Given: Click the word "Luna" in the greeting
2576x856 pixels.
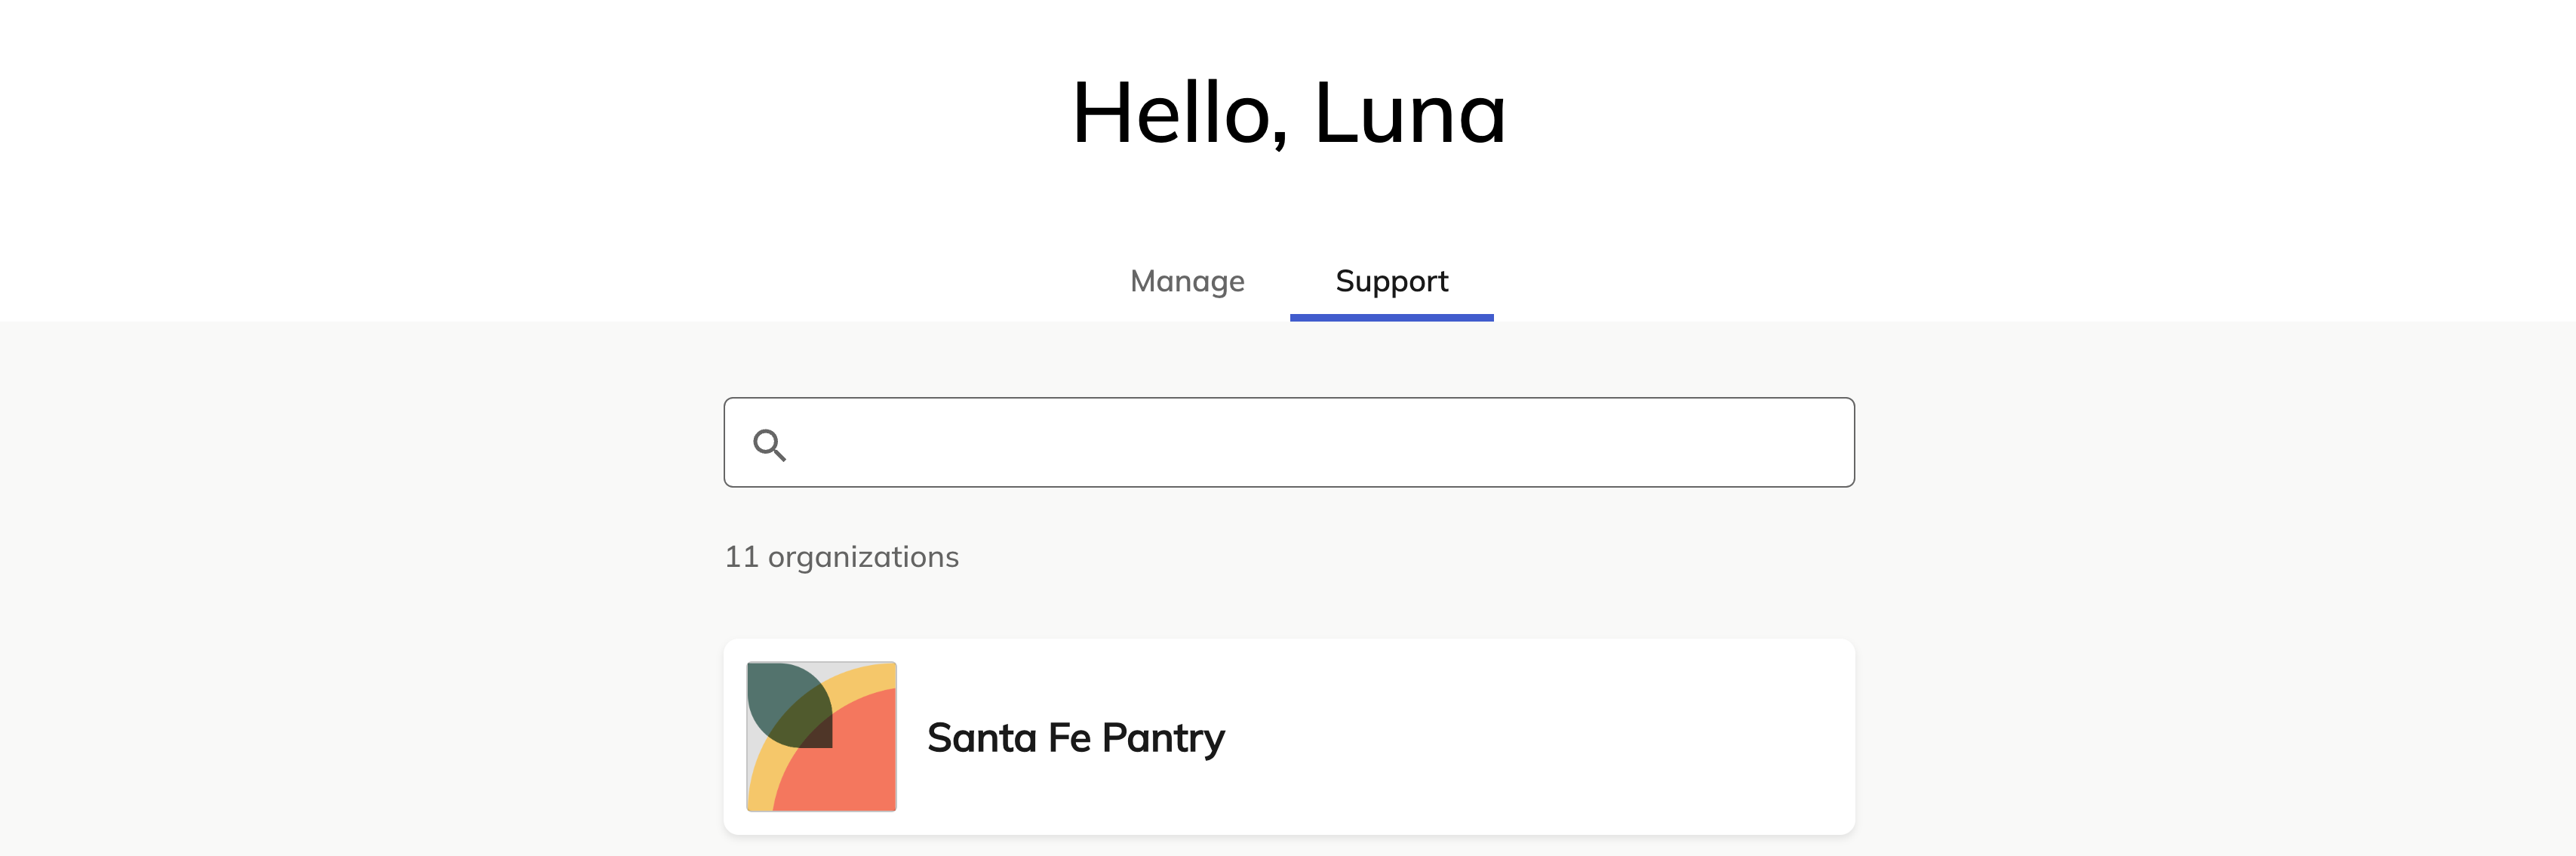Looking at the screenshot, I should coord(1409,113).
